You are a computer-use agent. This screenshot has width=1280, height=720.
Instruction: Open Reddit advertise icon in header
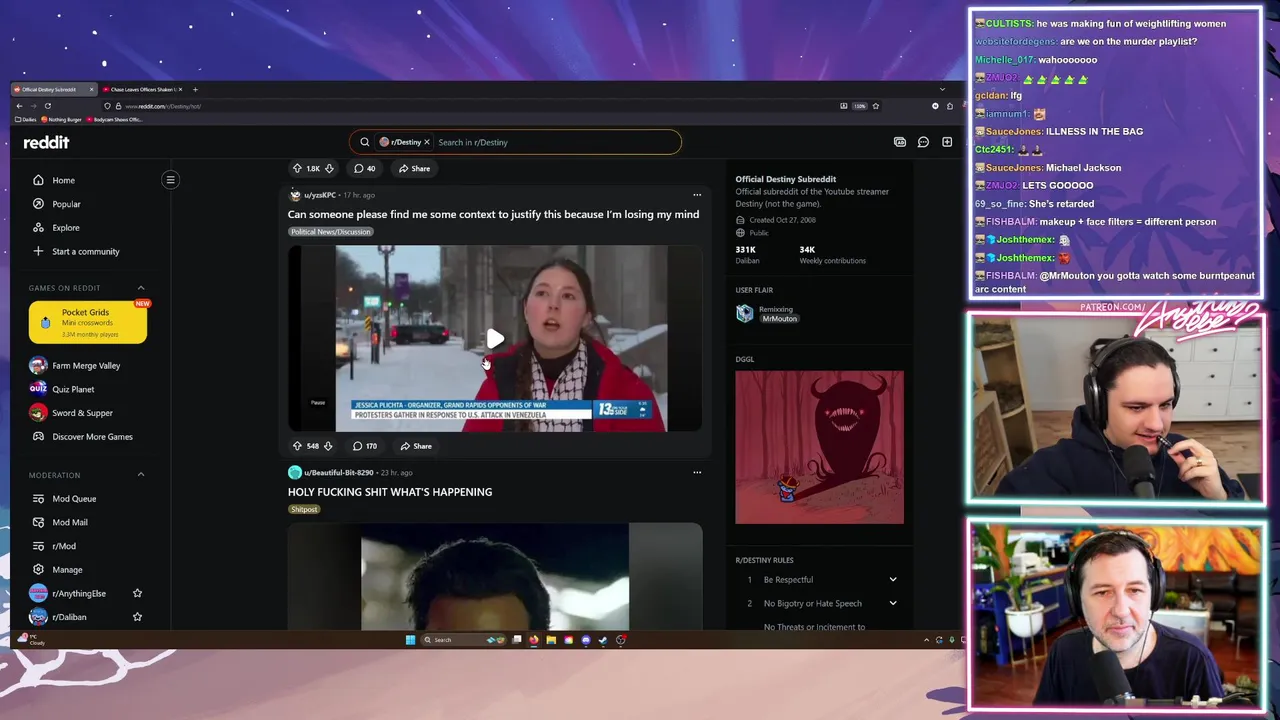click(899, 142)
